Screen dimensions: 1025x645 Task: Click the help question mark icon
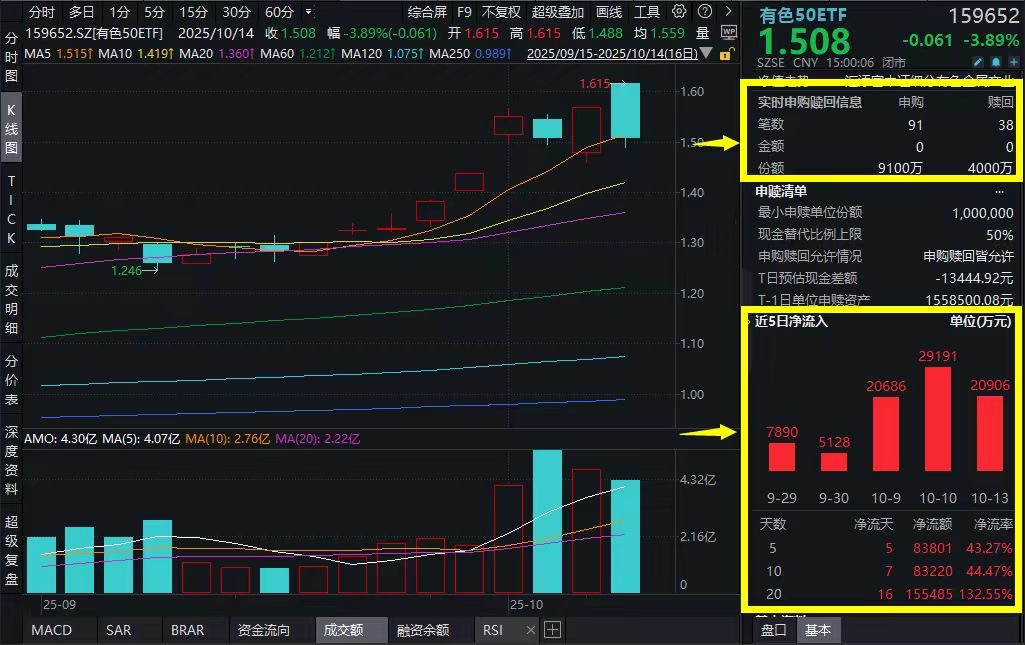pyautogui.click(x=703, y=12)
